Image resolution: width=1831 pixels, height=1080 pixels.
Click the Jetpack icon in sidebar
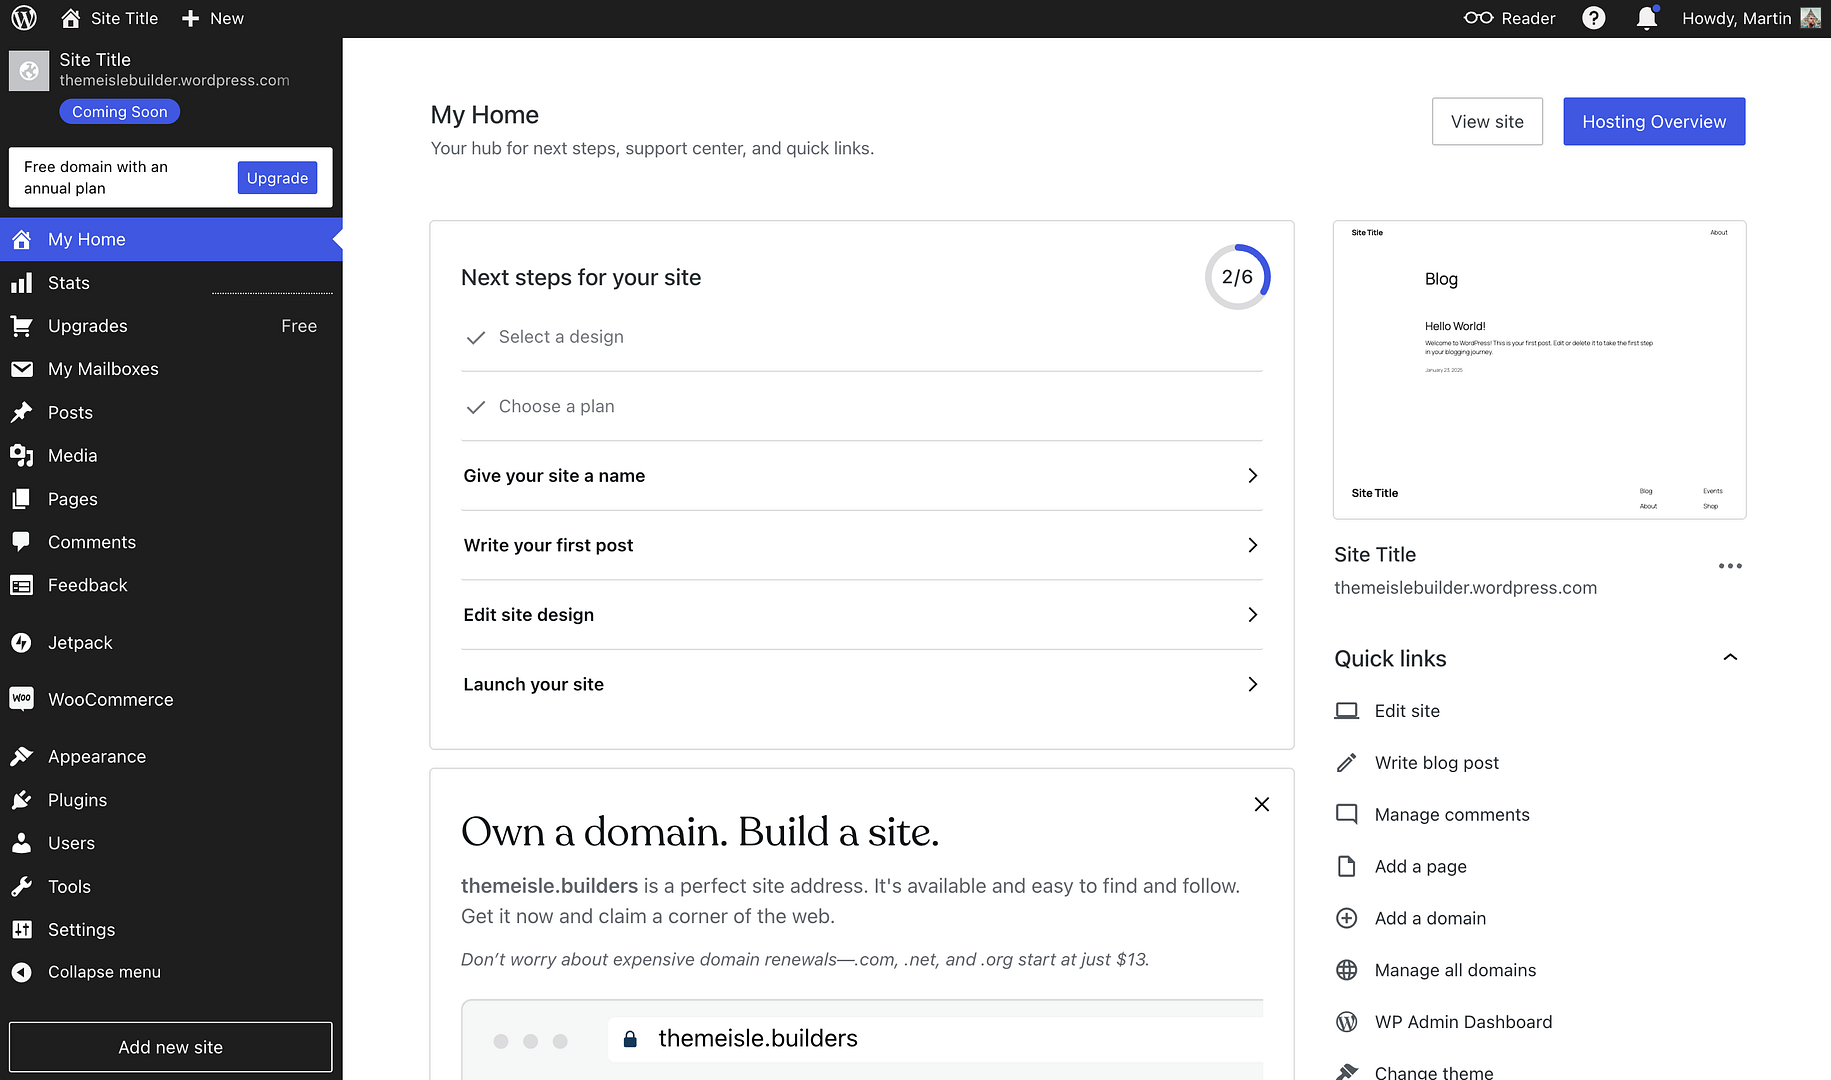(22, 642)
